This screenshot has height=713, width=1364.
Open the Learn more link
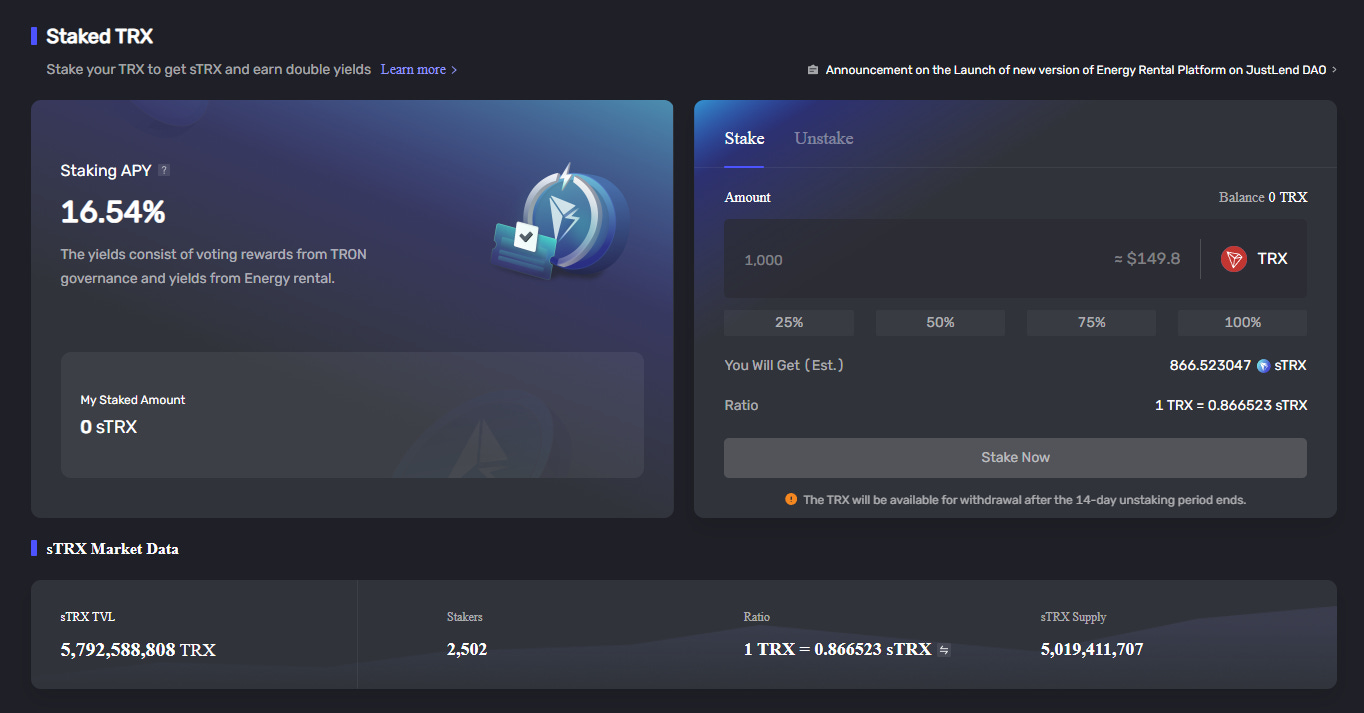click(x=413, y=70)
